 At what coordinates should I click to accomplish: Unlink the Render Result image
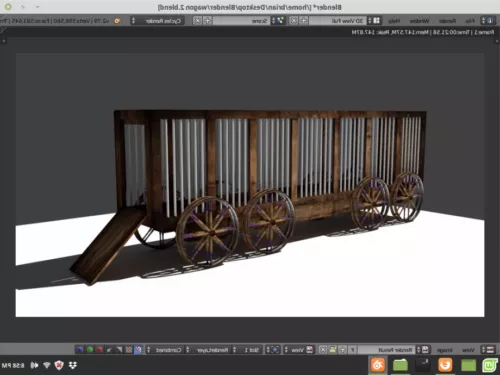[323, 350]
